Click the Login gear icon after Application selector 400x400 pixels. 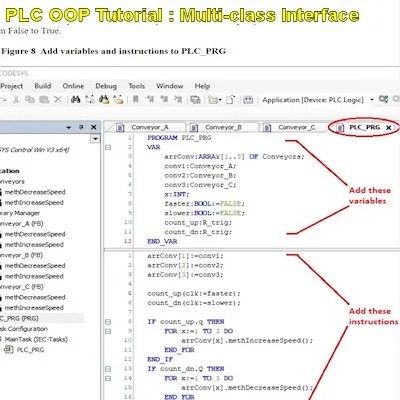[x=383, y=99]
